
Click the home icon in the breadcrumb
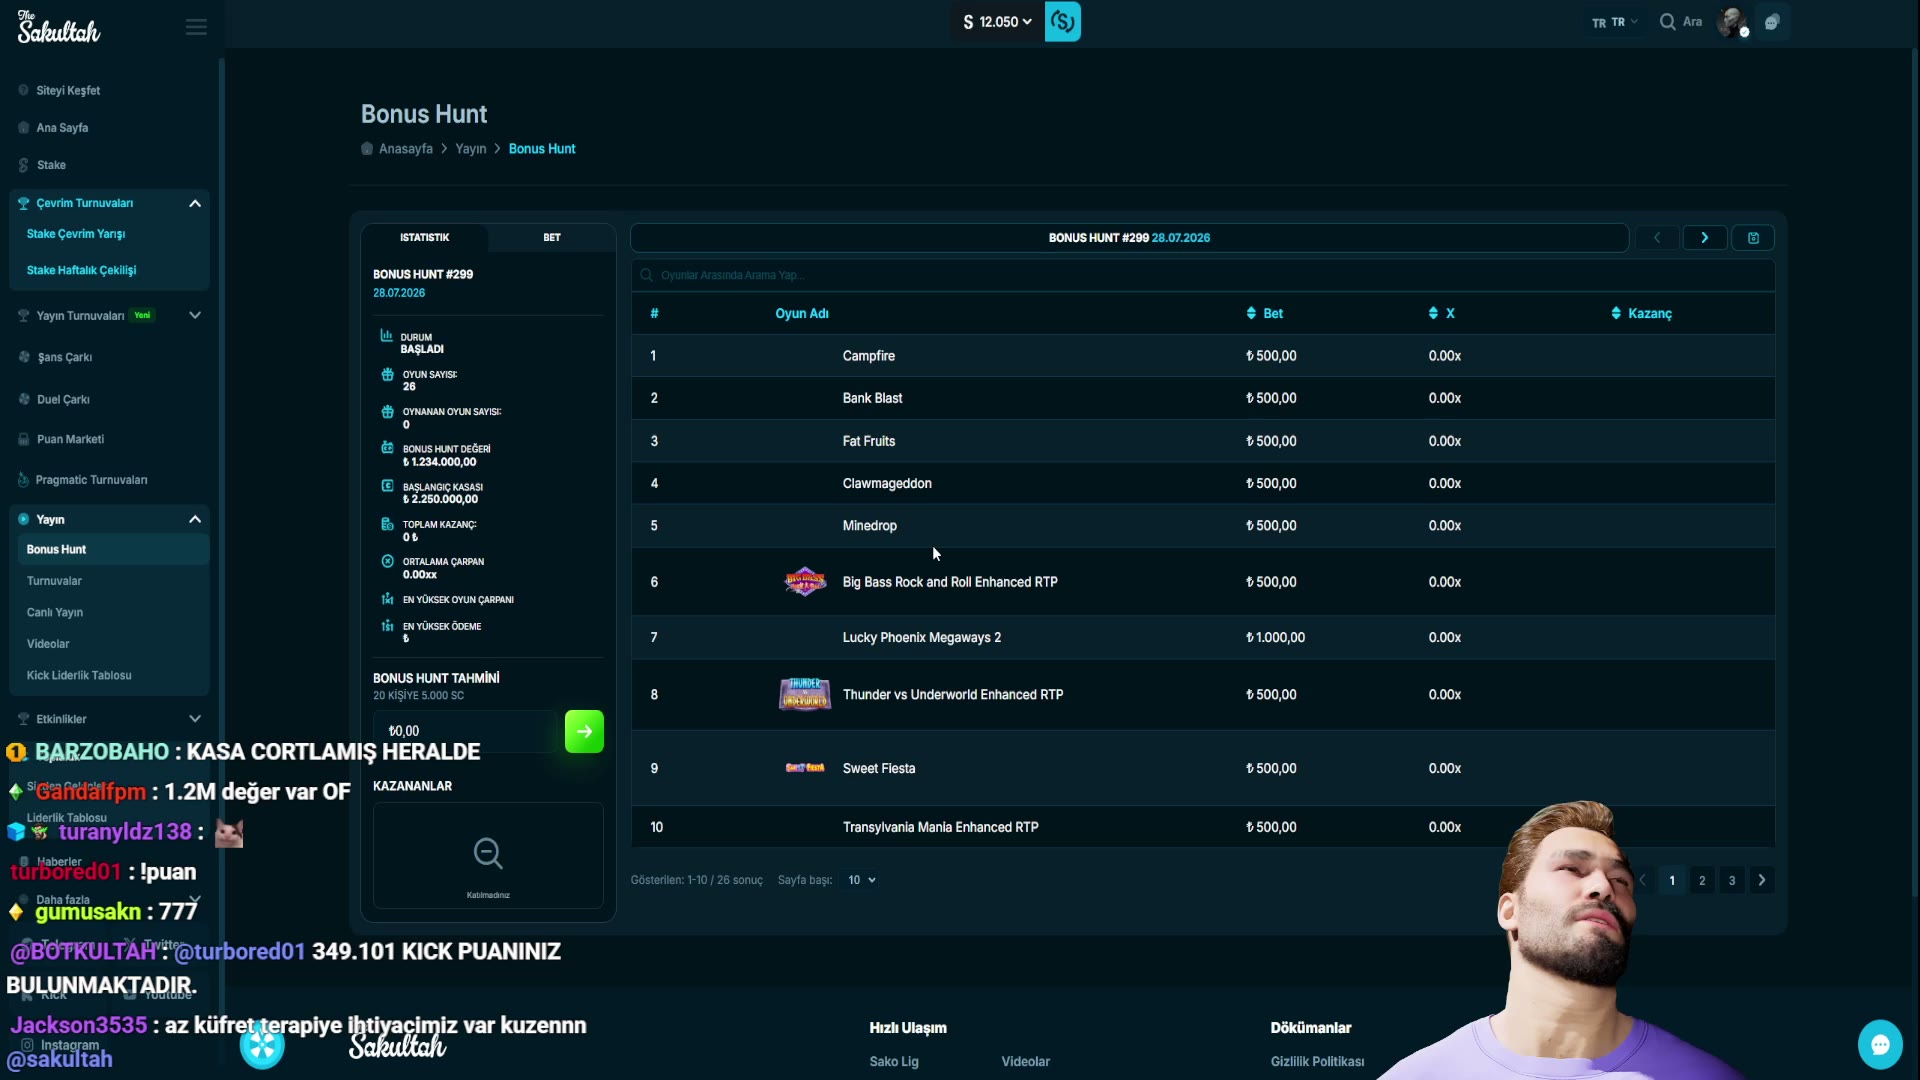click(x=367, y=149)
